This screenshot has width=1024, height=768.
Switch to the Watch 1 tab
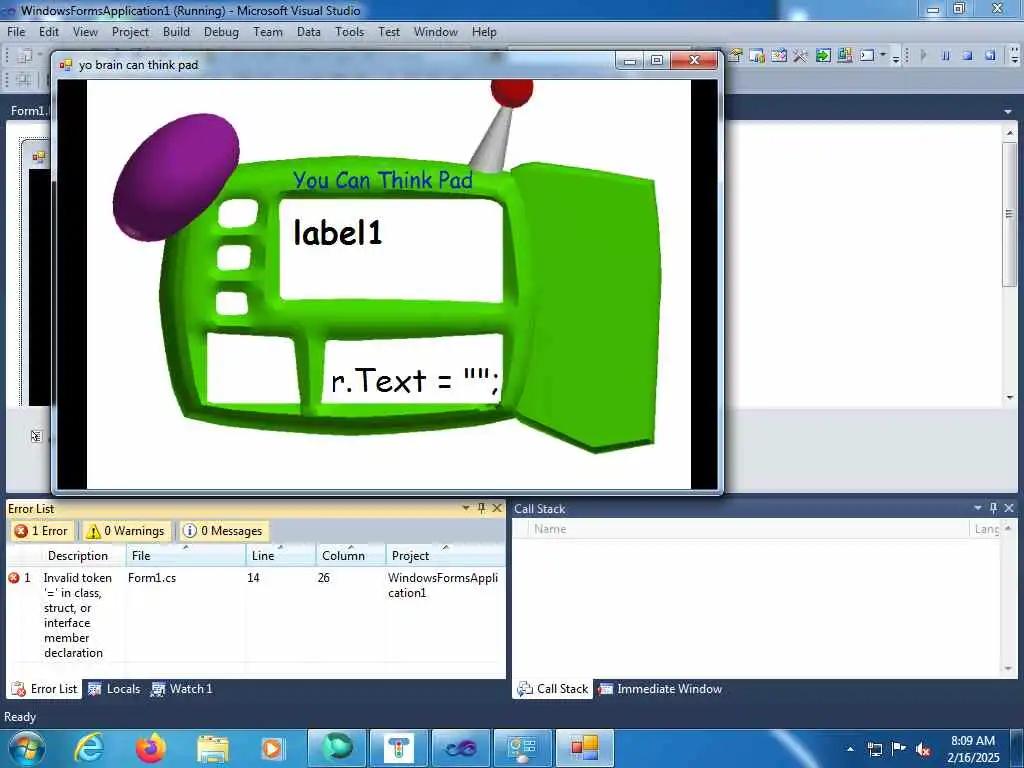182,689
